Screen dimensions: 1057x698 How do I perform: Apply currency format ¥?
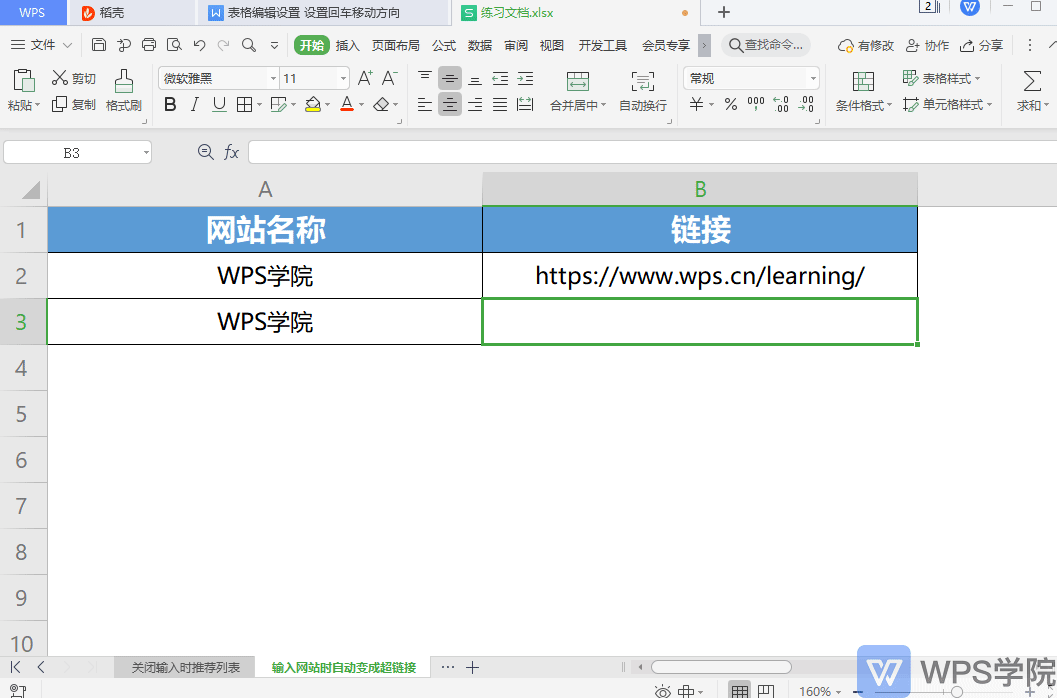(696, 105)
